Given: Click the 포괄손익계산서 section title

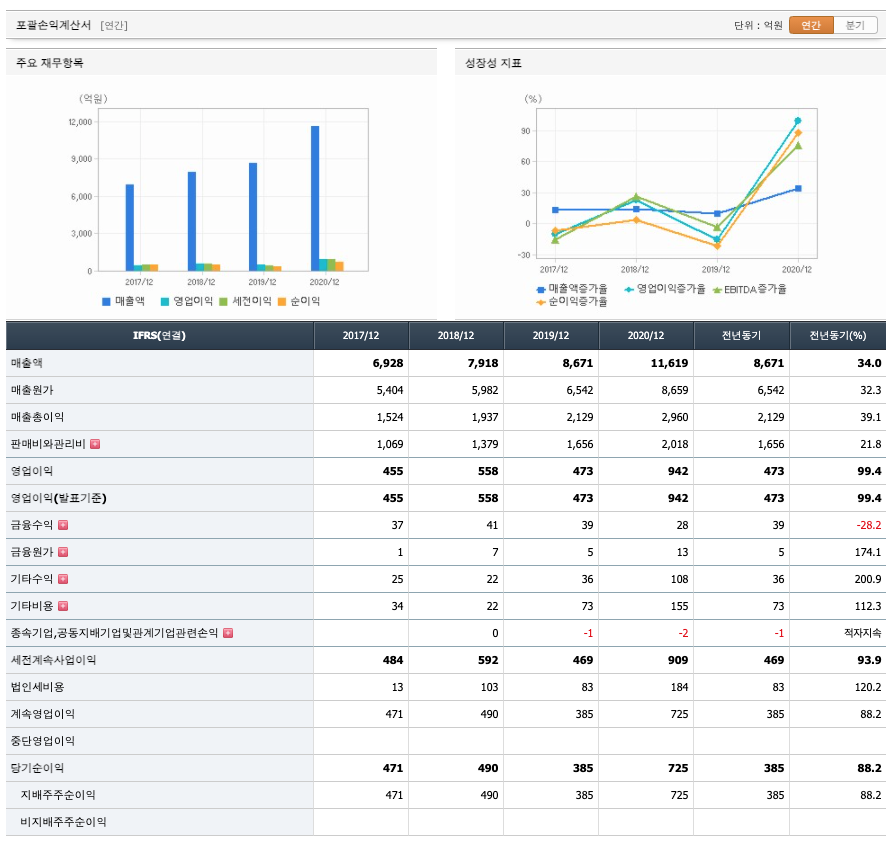Looking at the screenshot, I should [54, 25].
